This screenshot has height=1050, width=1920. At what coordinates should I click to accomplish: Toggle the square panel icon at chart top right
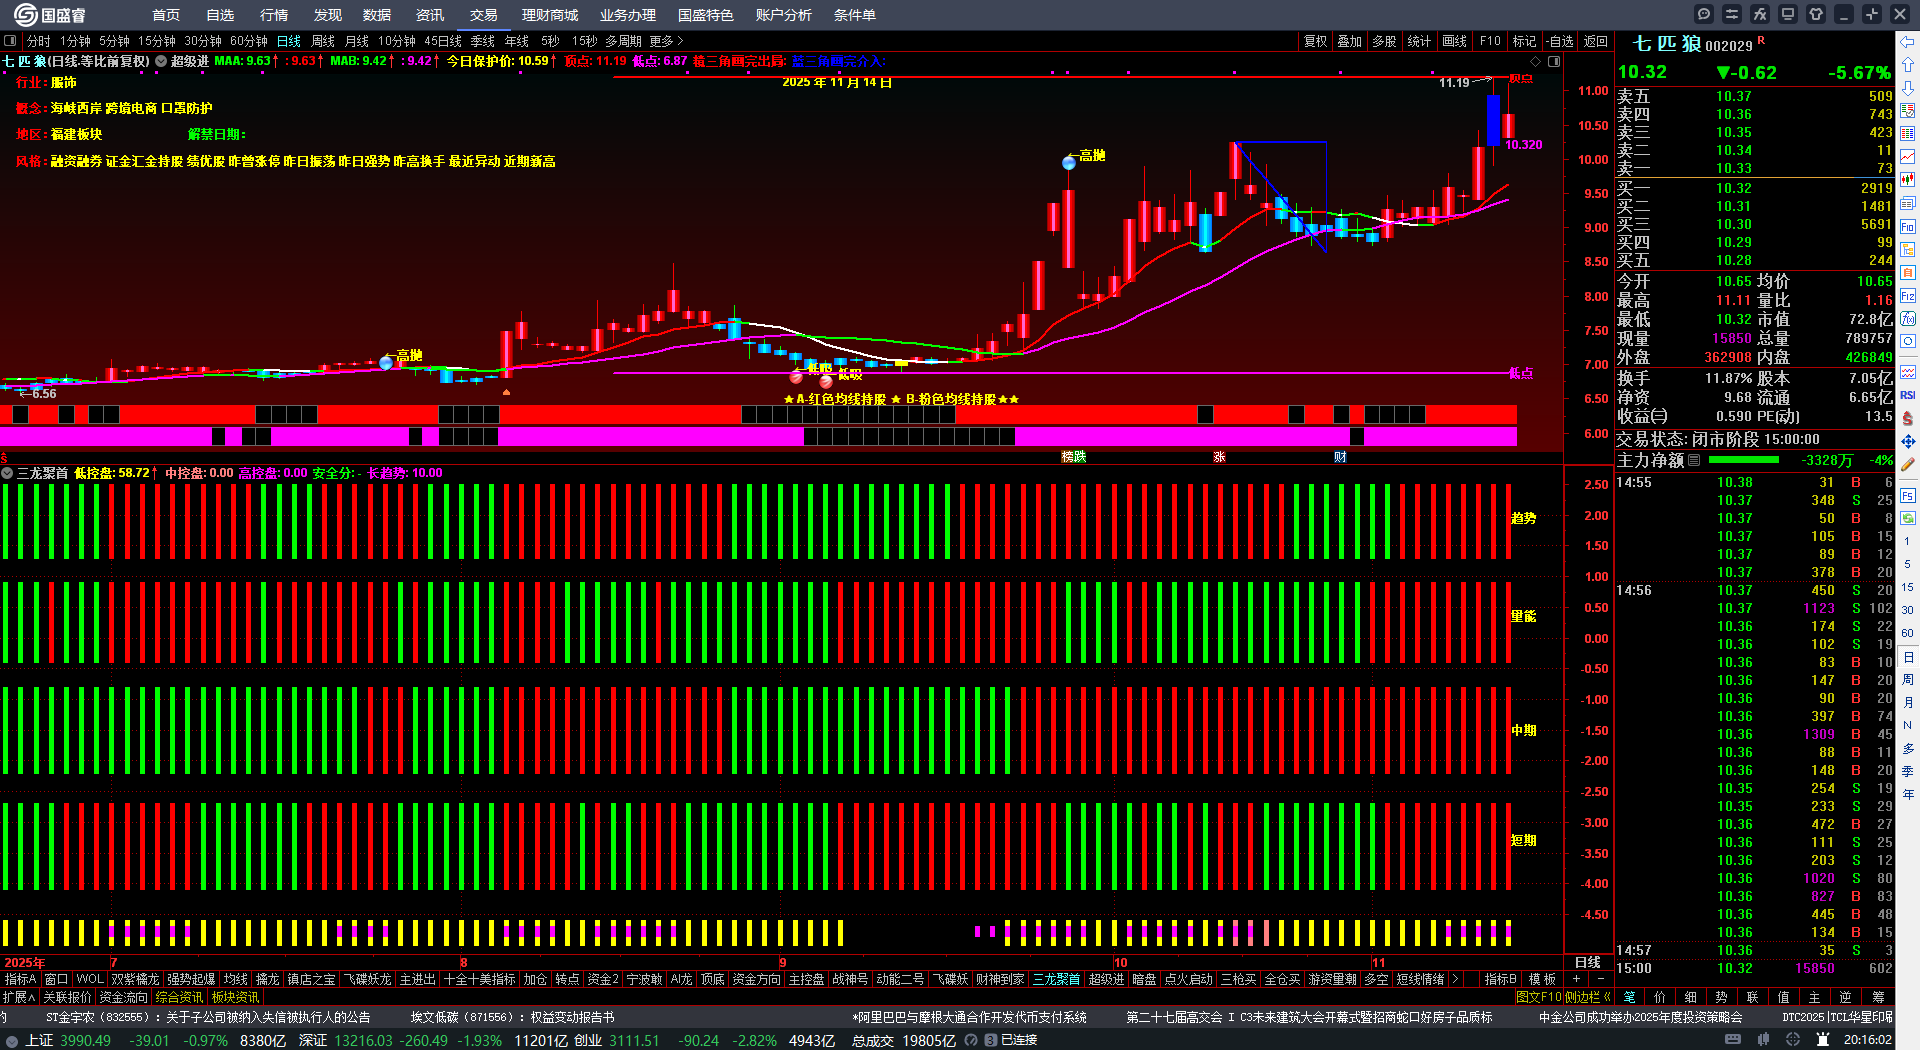click(x=1554, y=62)
